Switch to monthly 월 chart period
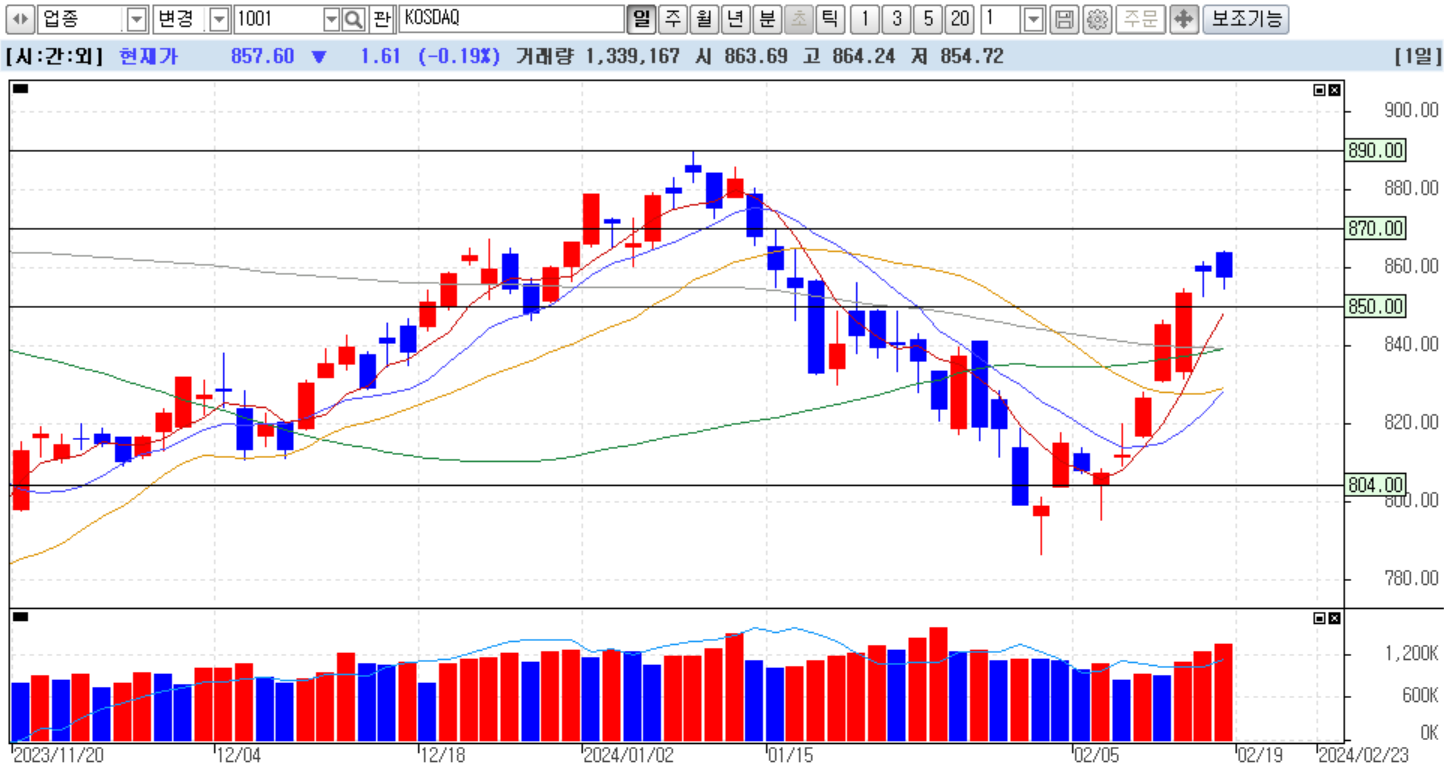1444x768 pixels. [x=704, y=19]
